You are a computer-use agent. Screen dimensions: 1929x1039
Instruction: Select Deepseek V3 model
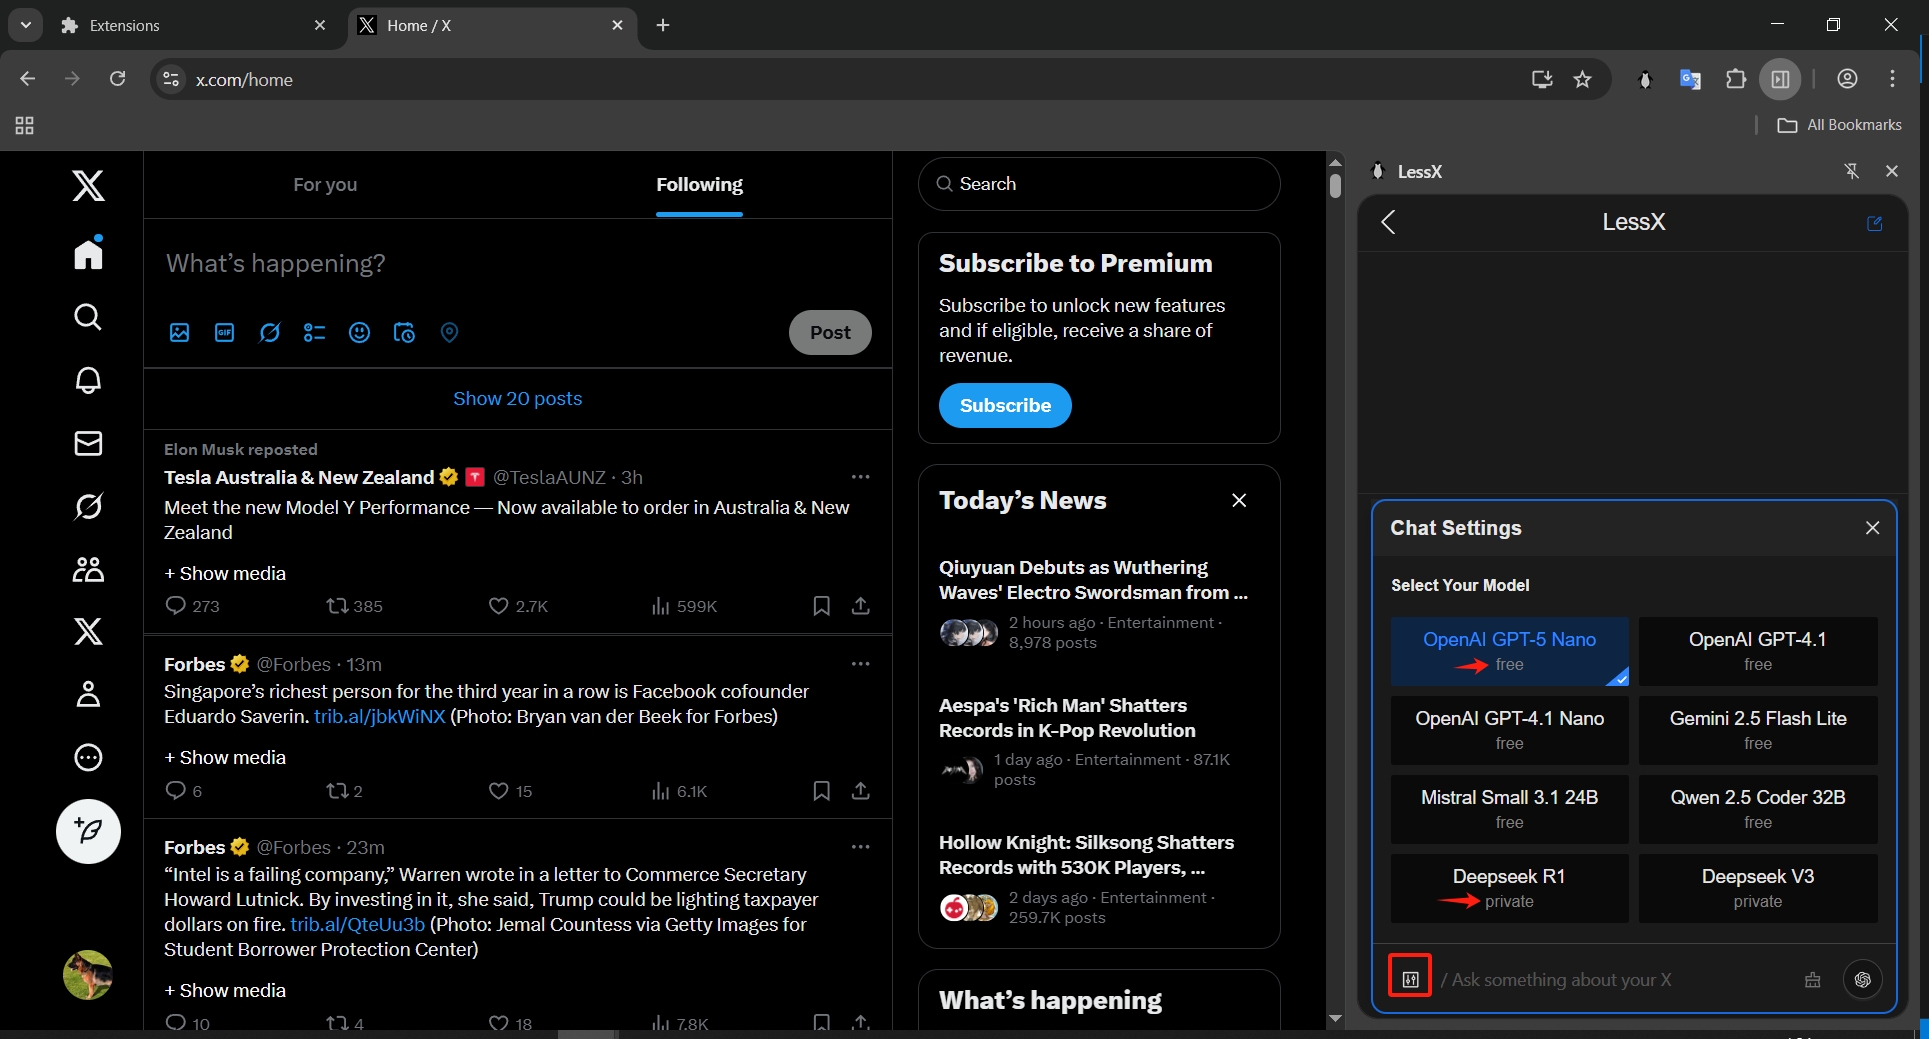click(x=1757, y=888)
